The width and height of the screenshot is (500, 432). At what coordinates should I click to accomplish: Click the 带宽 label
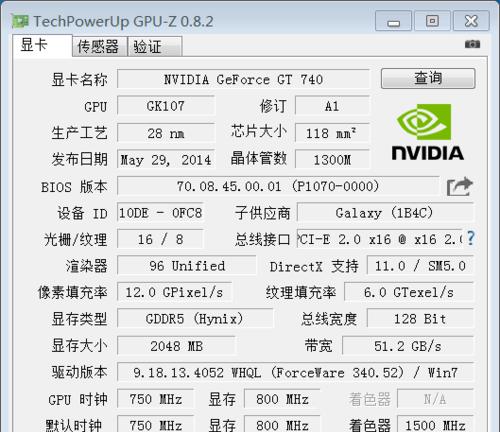pos(318,346)
